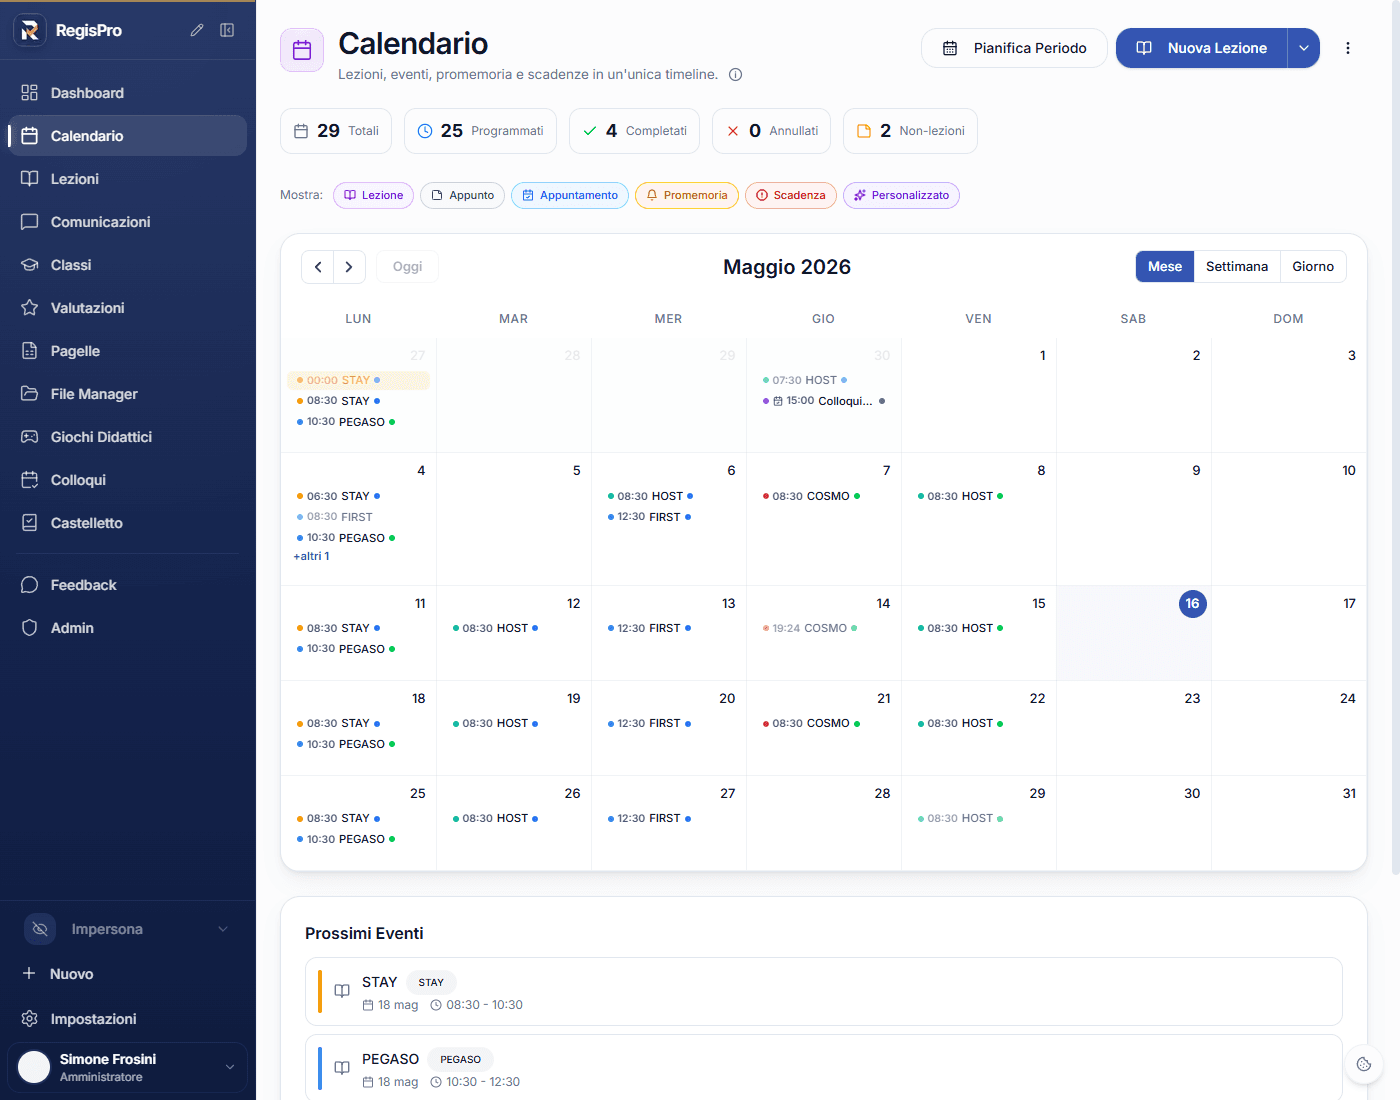Go to Comunicazioni

[127, 222]
